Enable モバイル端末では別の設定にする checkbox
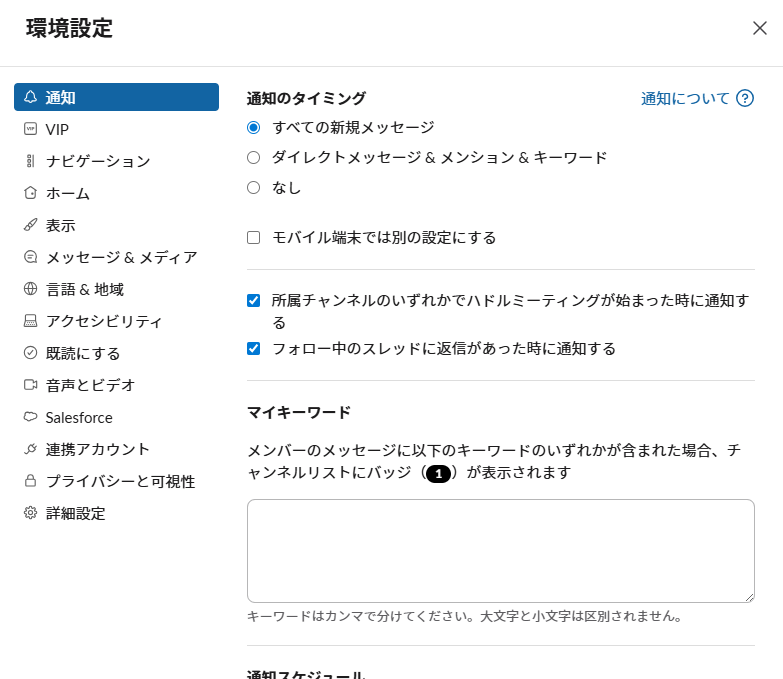783x679 pixels. 254,237
